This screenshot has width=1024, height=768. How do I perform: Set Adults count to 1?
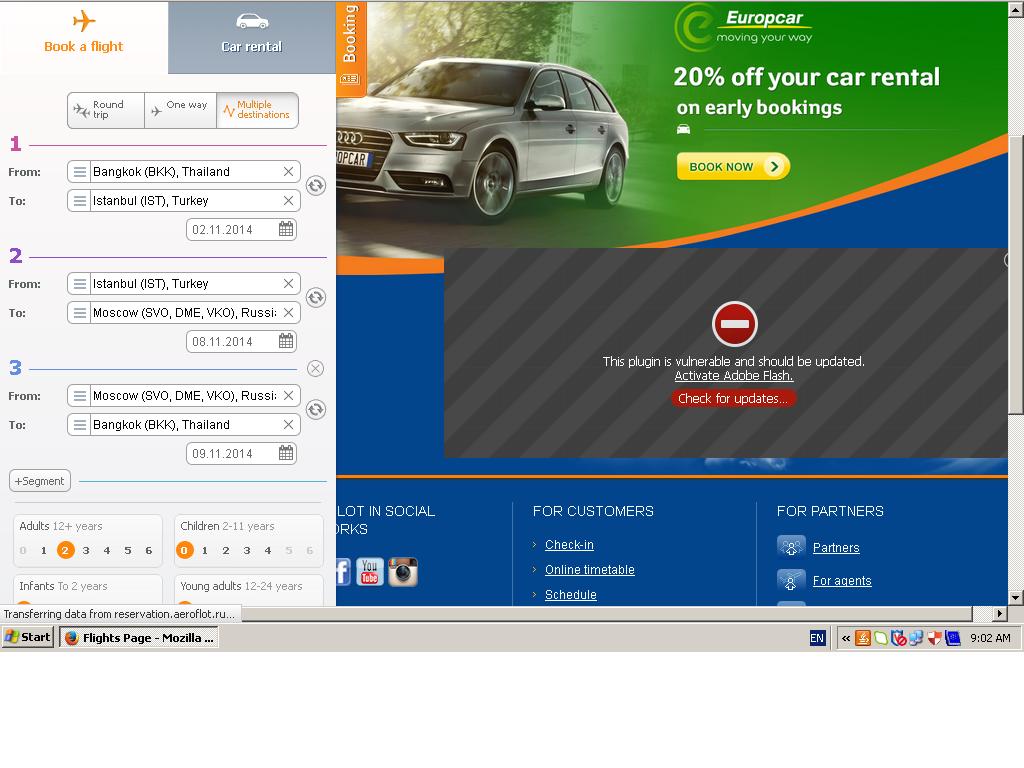pyautogui.click(x=44, y=551)
